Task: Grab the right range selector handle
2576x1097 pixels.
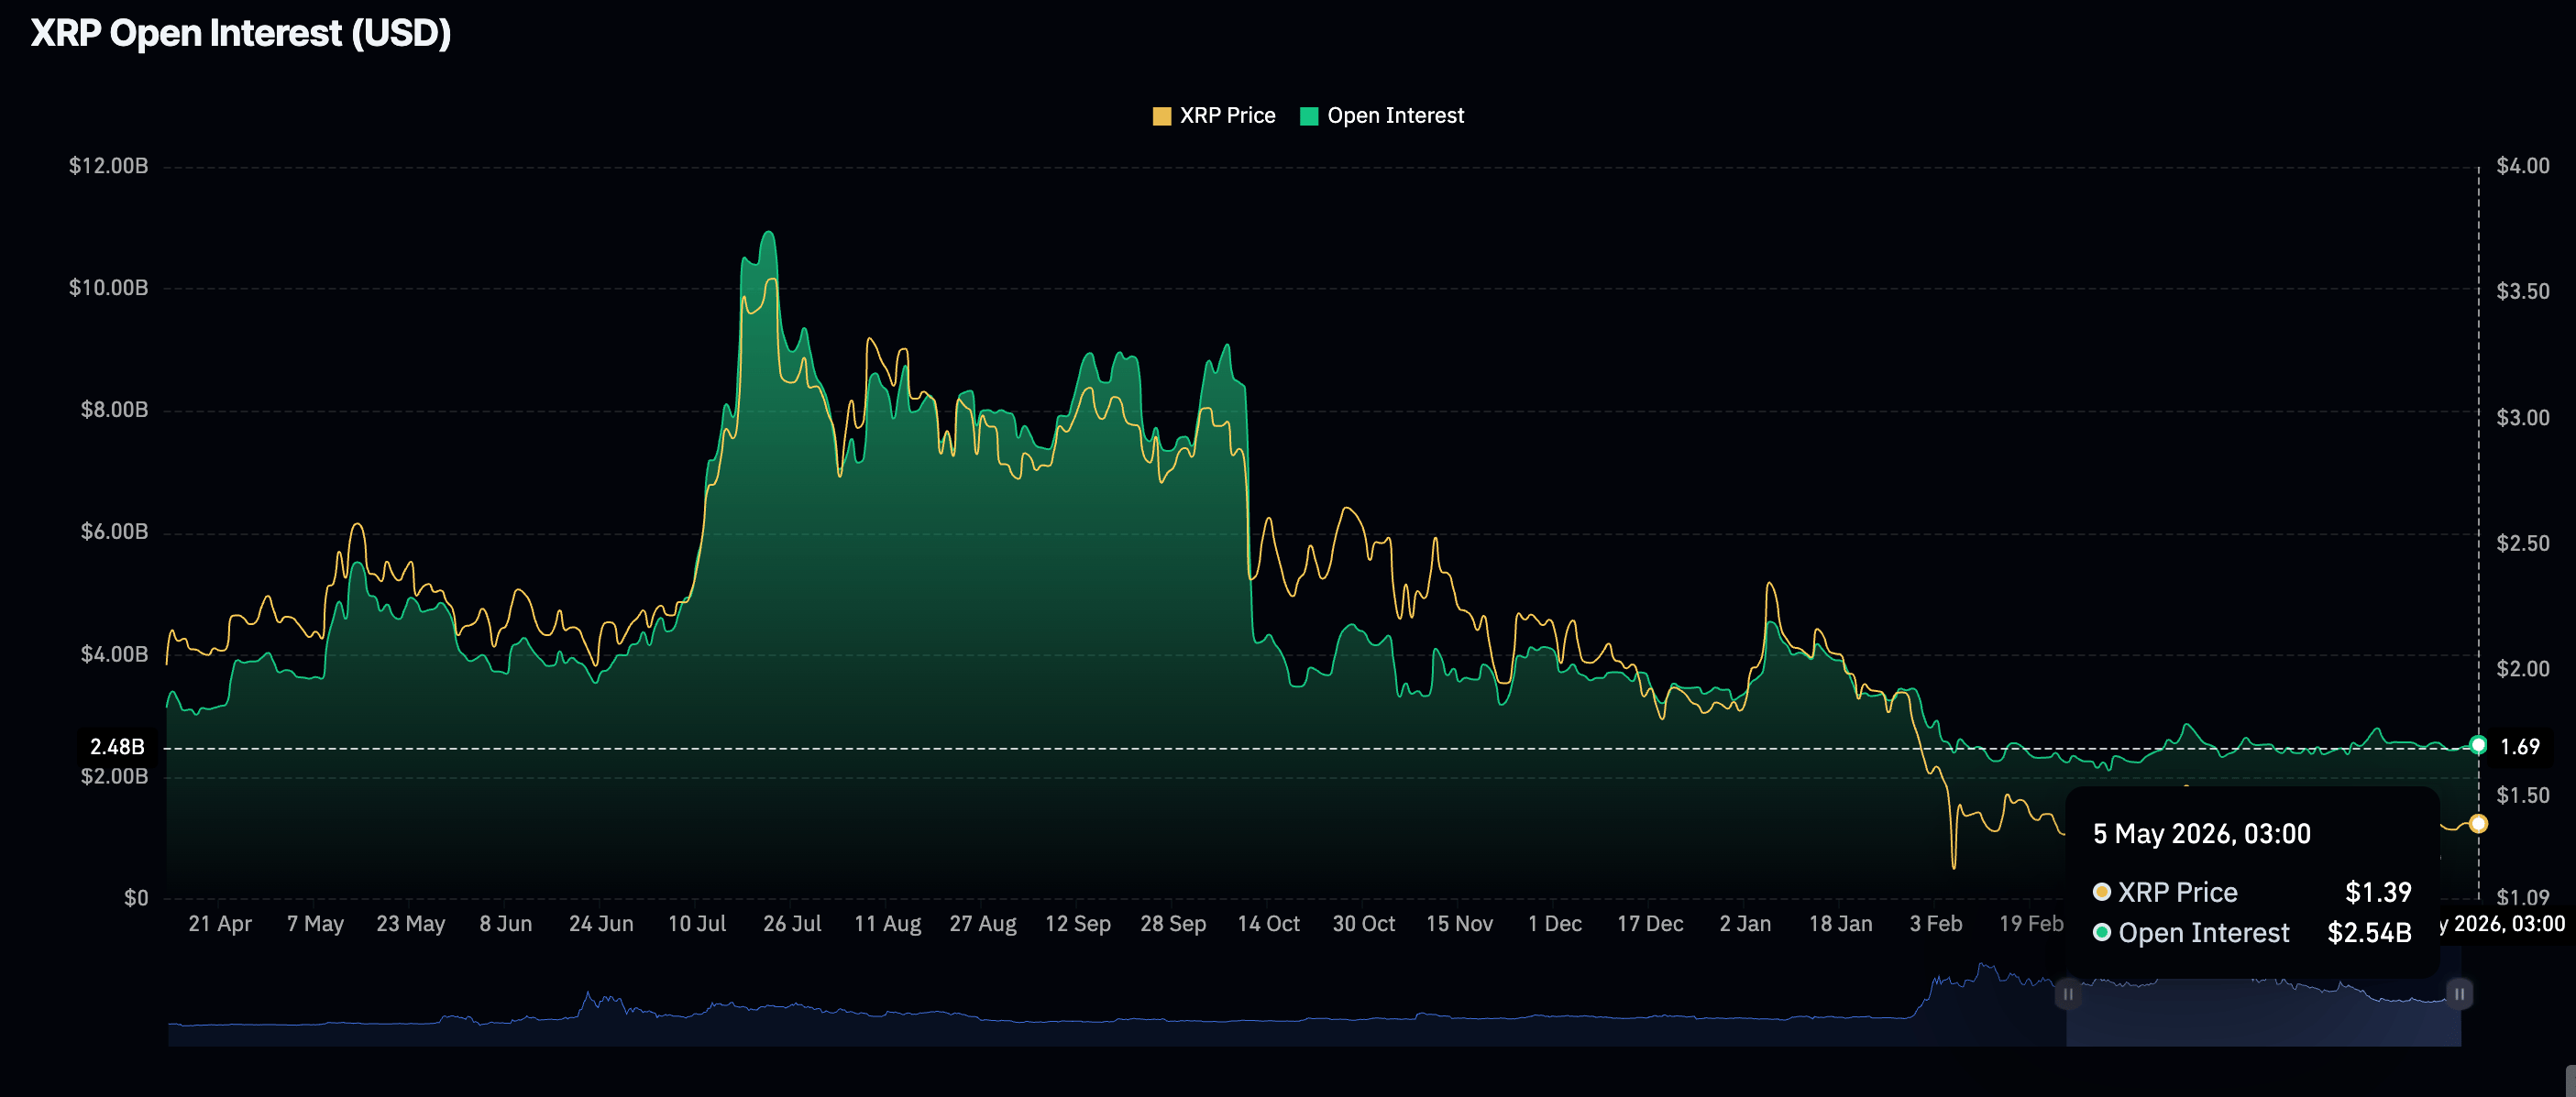Action: tap(2459, 994)
